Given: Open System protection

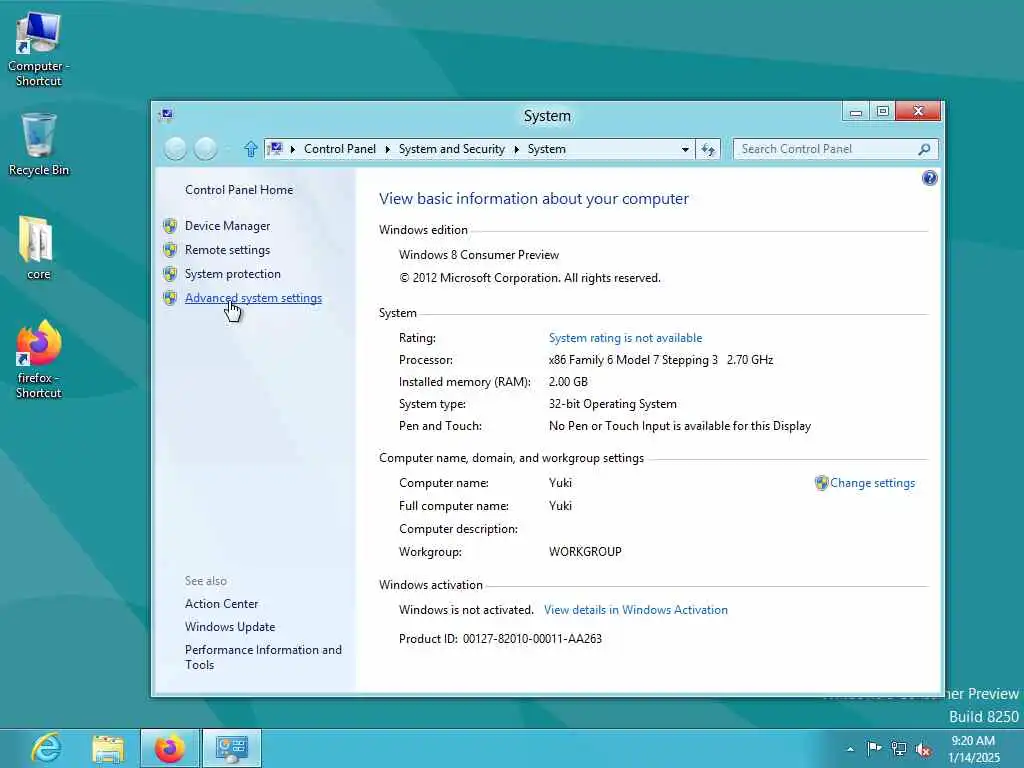Looking at the screenshot, I should pos(232,274).
